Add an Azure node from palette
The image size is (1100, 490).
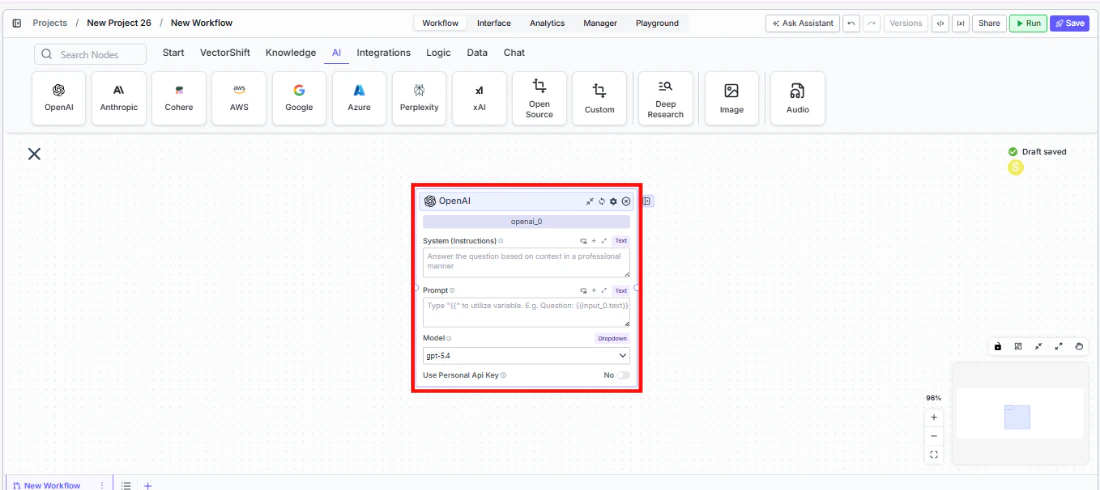tap(359, 98)
